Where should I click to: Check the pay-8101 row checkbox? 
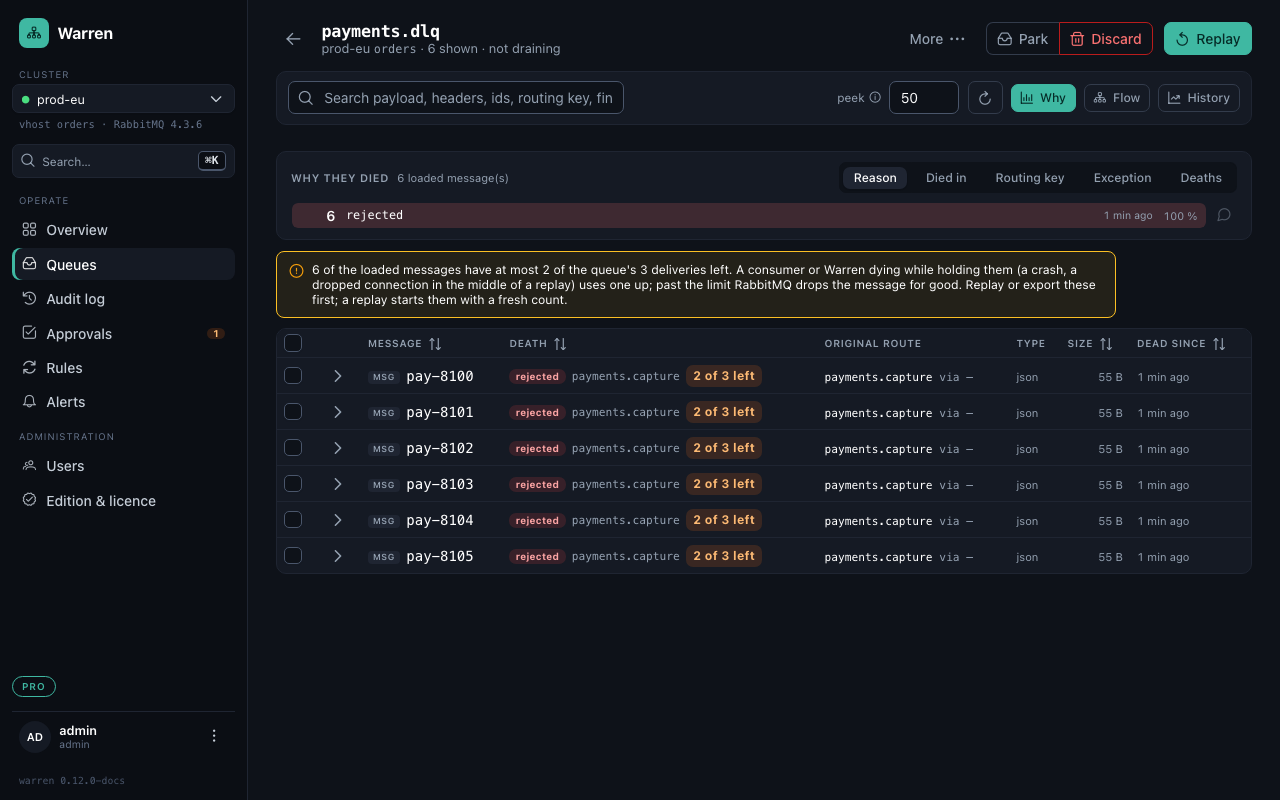[x=293, y=412]
